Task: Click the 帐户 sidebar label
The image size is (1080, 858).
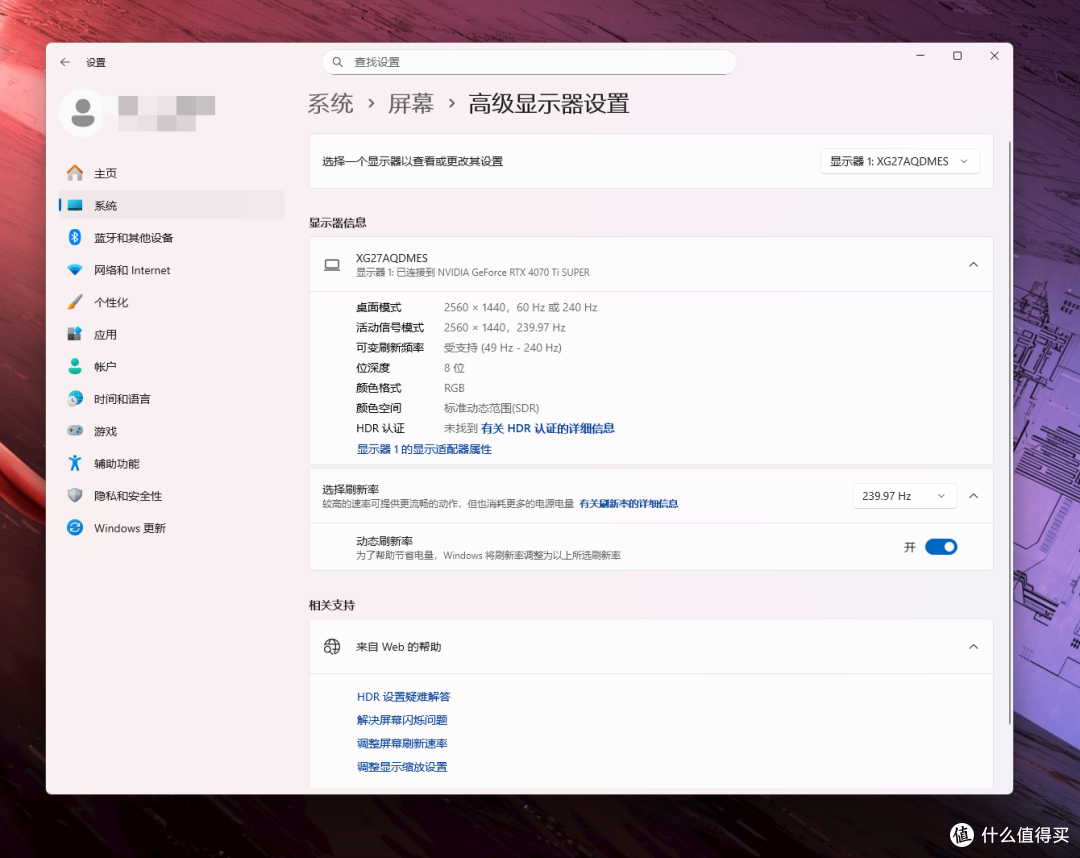Action: tap(105, 366)
